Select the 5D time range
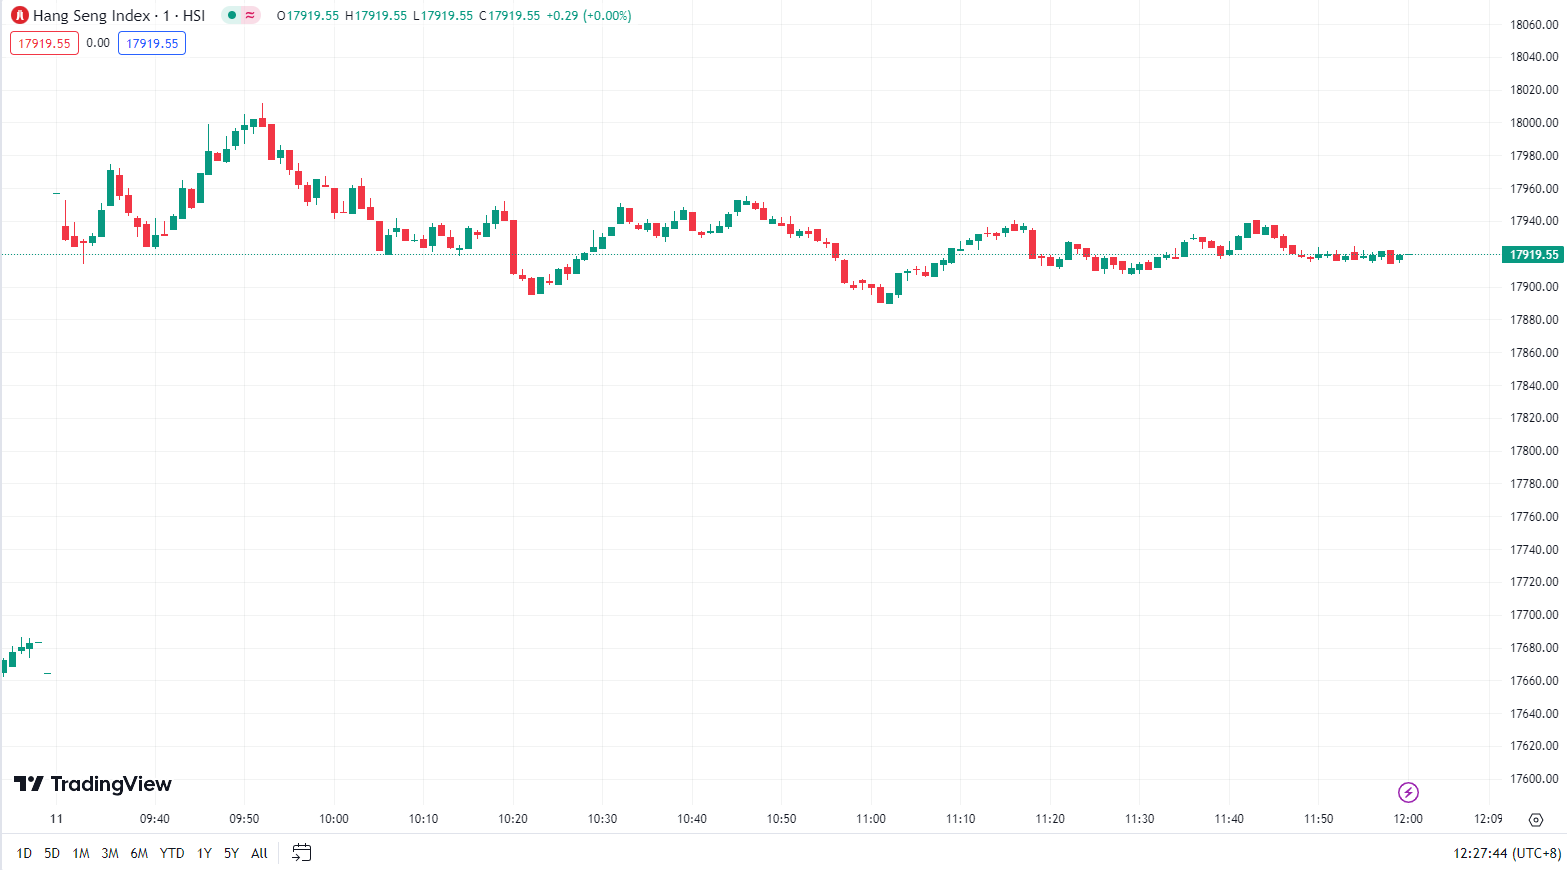 point(52,853)
